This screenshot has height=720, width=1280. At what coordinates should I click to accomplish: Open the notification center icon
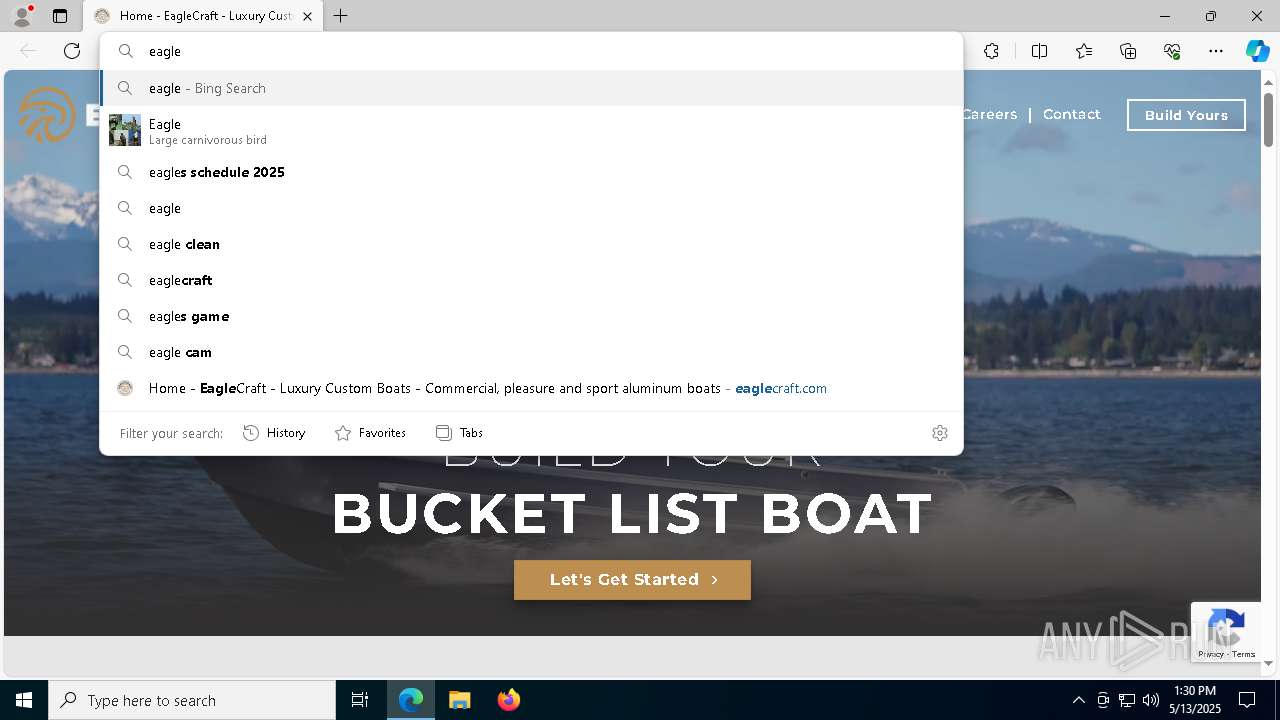click(x=1247, y=700)
